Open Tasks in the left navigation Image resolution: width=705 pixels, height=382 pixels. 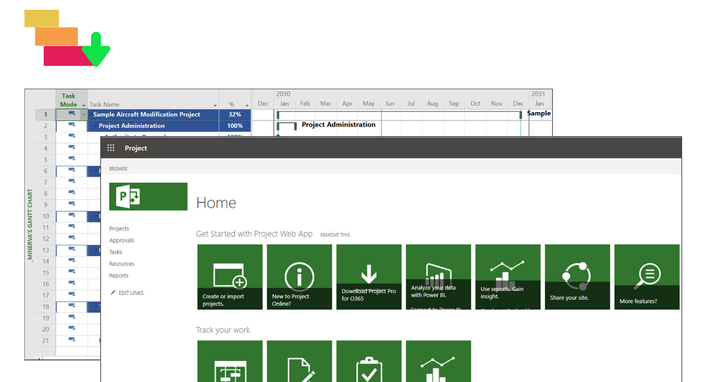tap(116, 252)
